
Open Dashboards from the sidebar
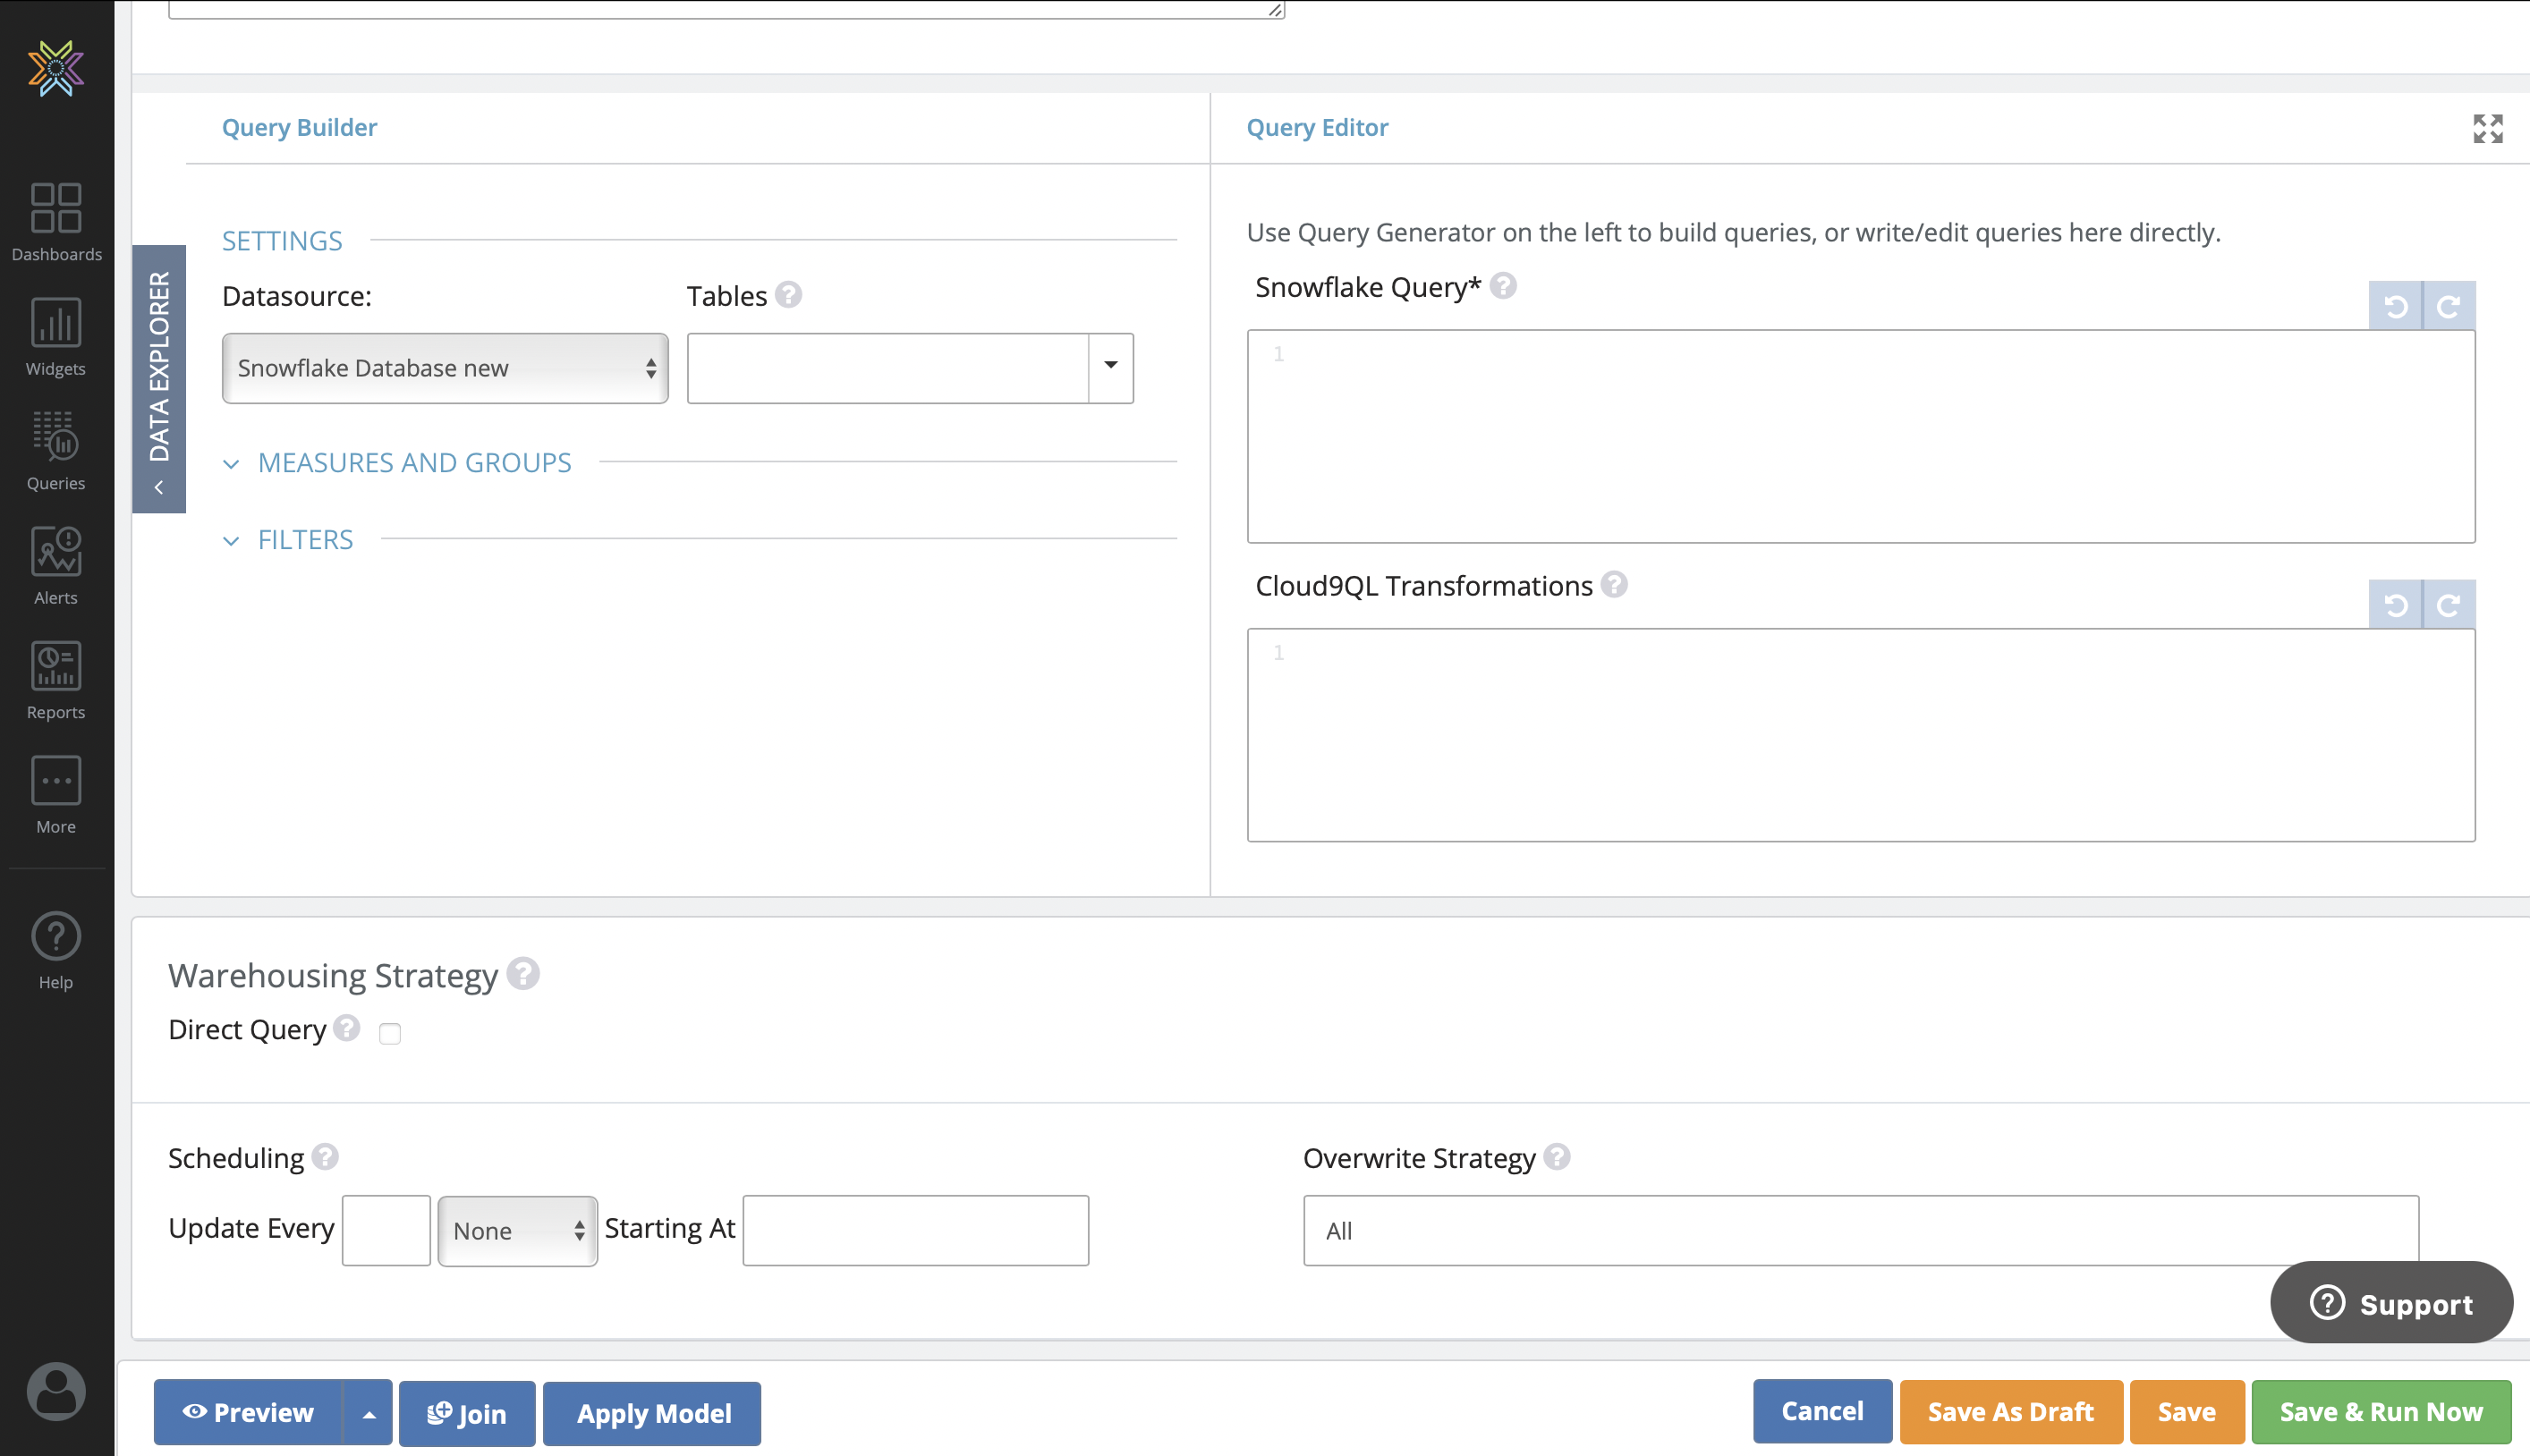tap(56, 221)
